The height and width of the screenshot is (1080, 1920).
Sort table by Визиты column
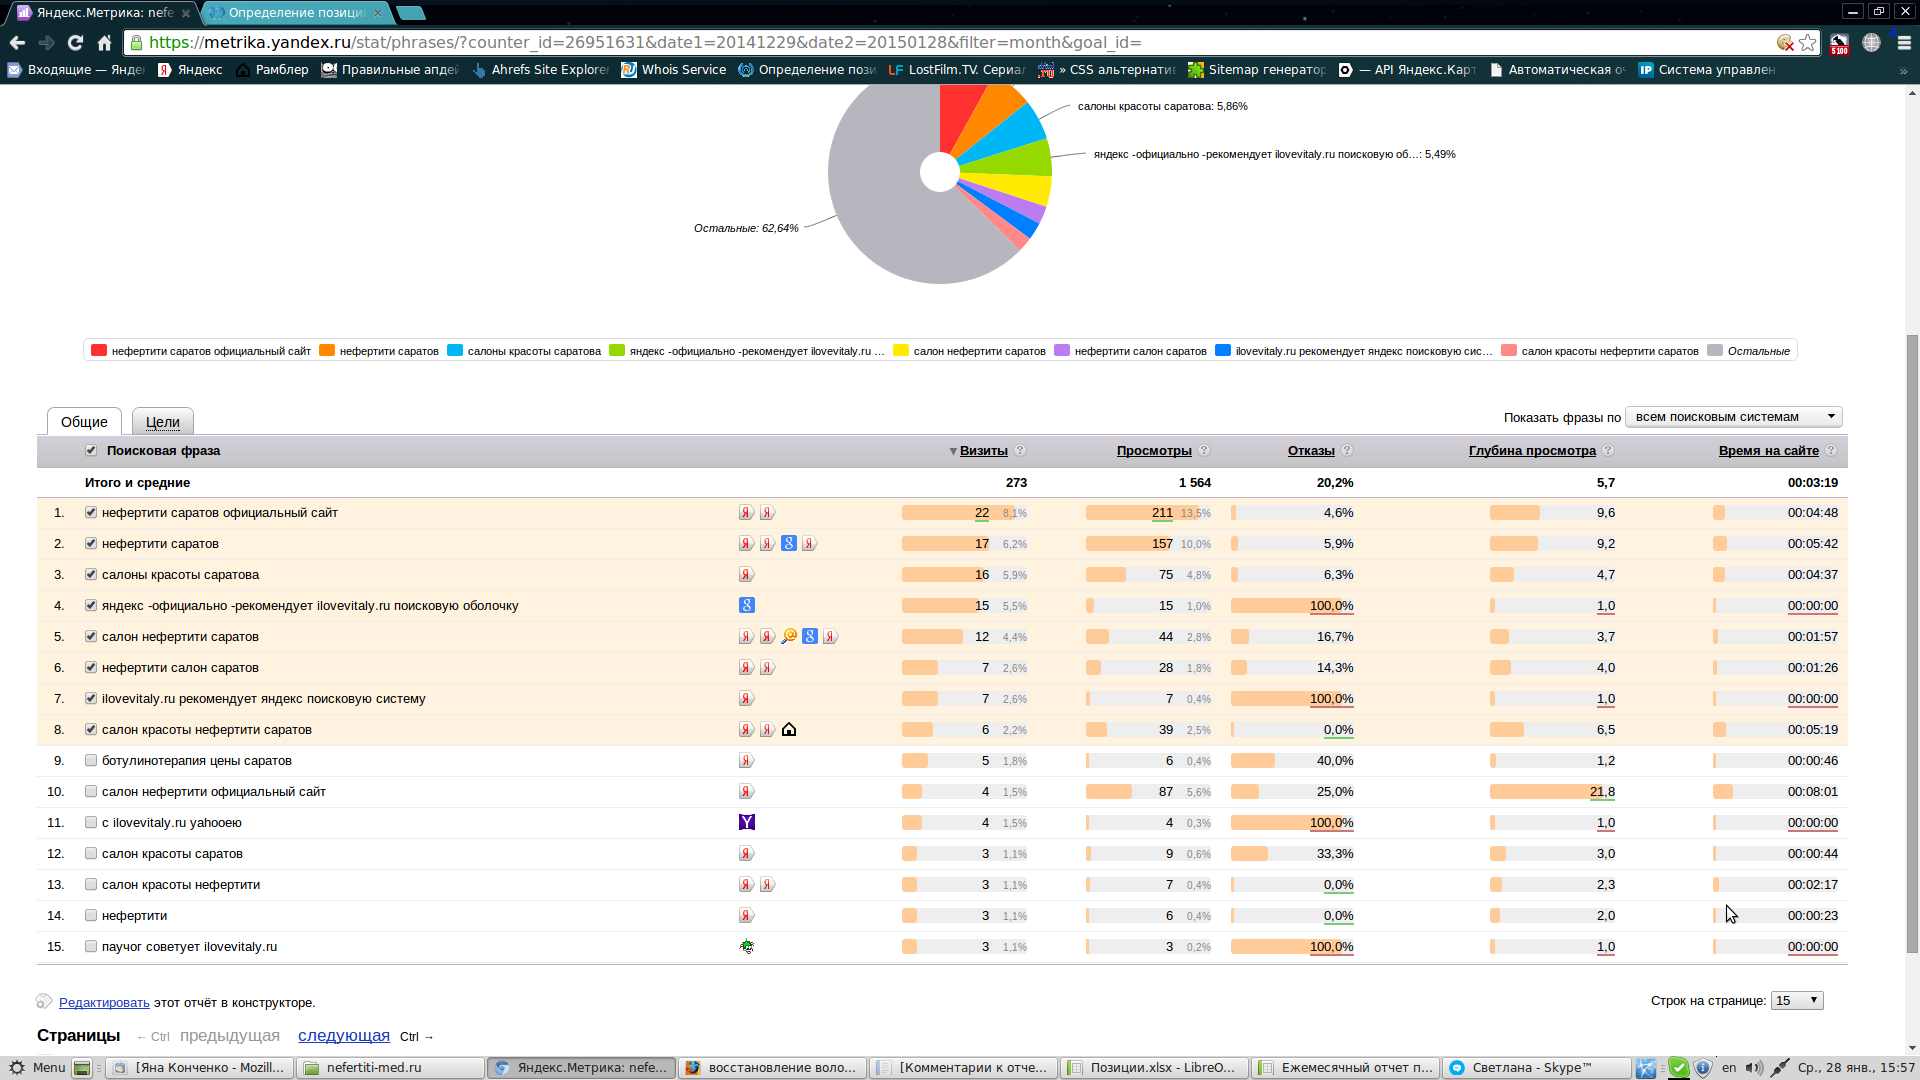click(983, 450)
